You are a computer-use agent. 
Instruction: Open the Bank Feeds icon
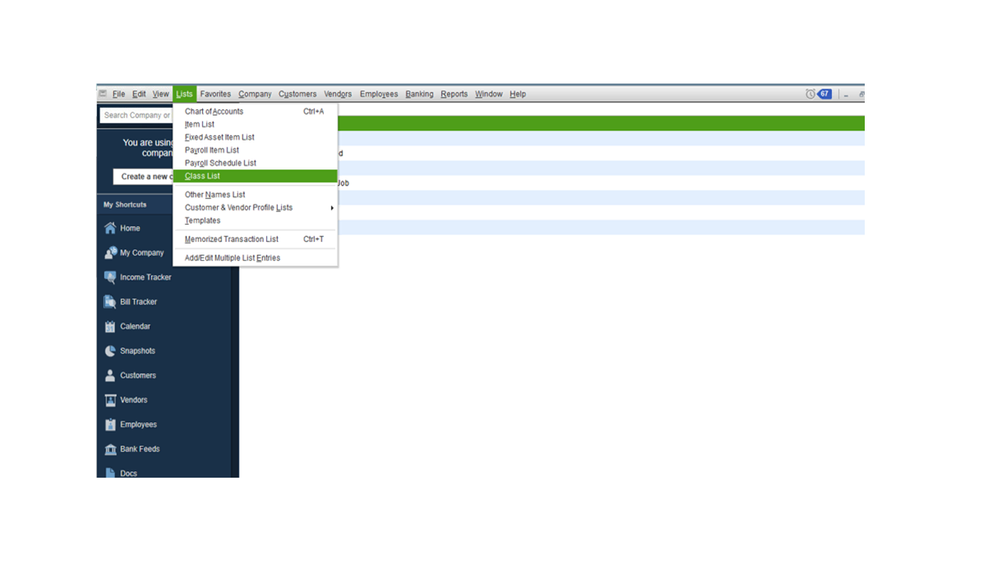(110, 449)
